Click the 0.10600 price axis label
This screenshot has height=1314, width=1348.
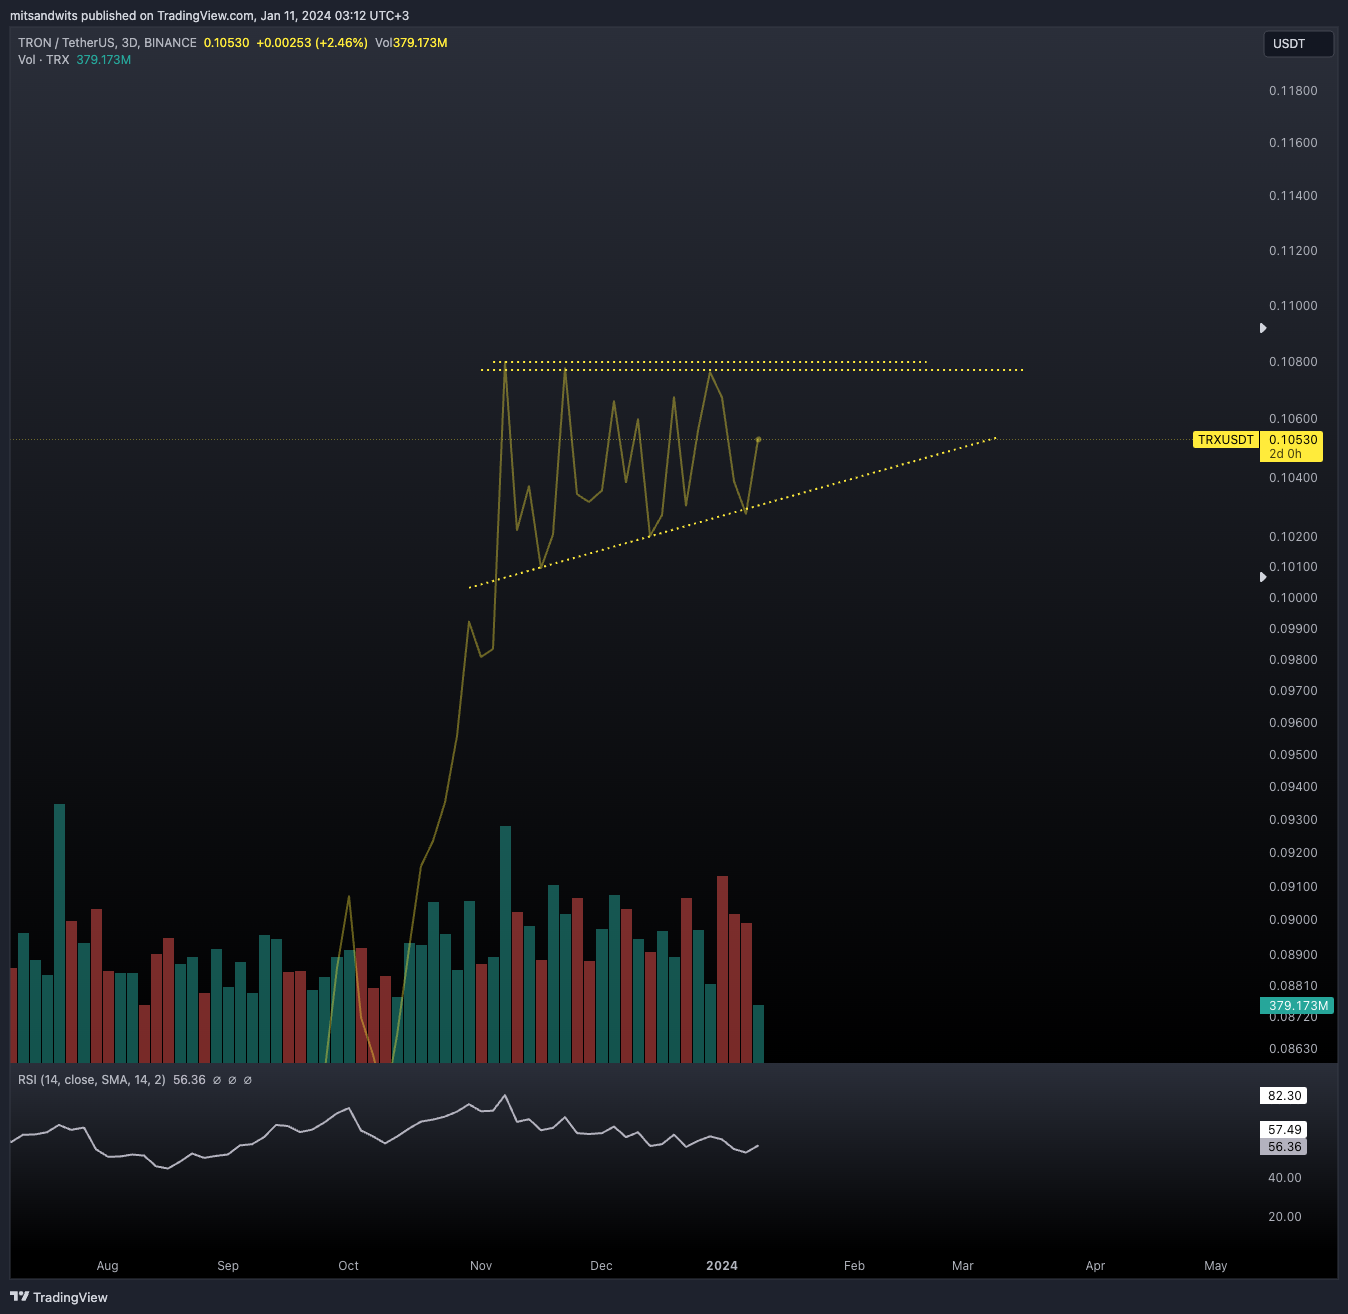click(1293, 419)
